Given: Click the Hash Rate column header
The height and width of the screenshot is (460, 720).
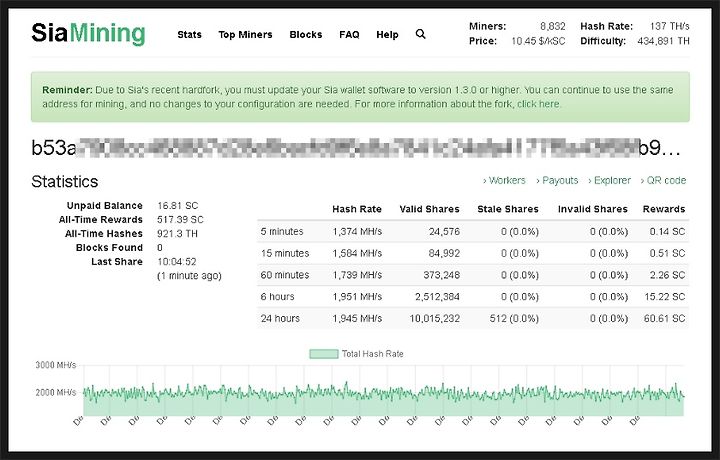Looking at the screenshot, I should click(x=357, y=209).
